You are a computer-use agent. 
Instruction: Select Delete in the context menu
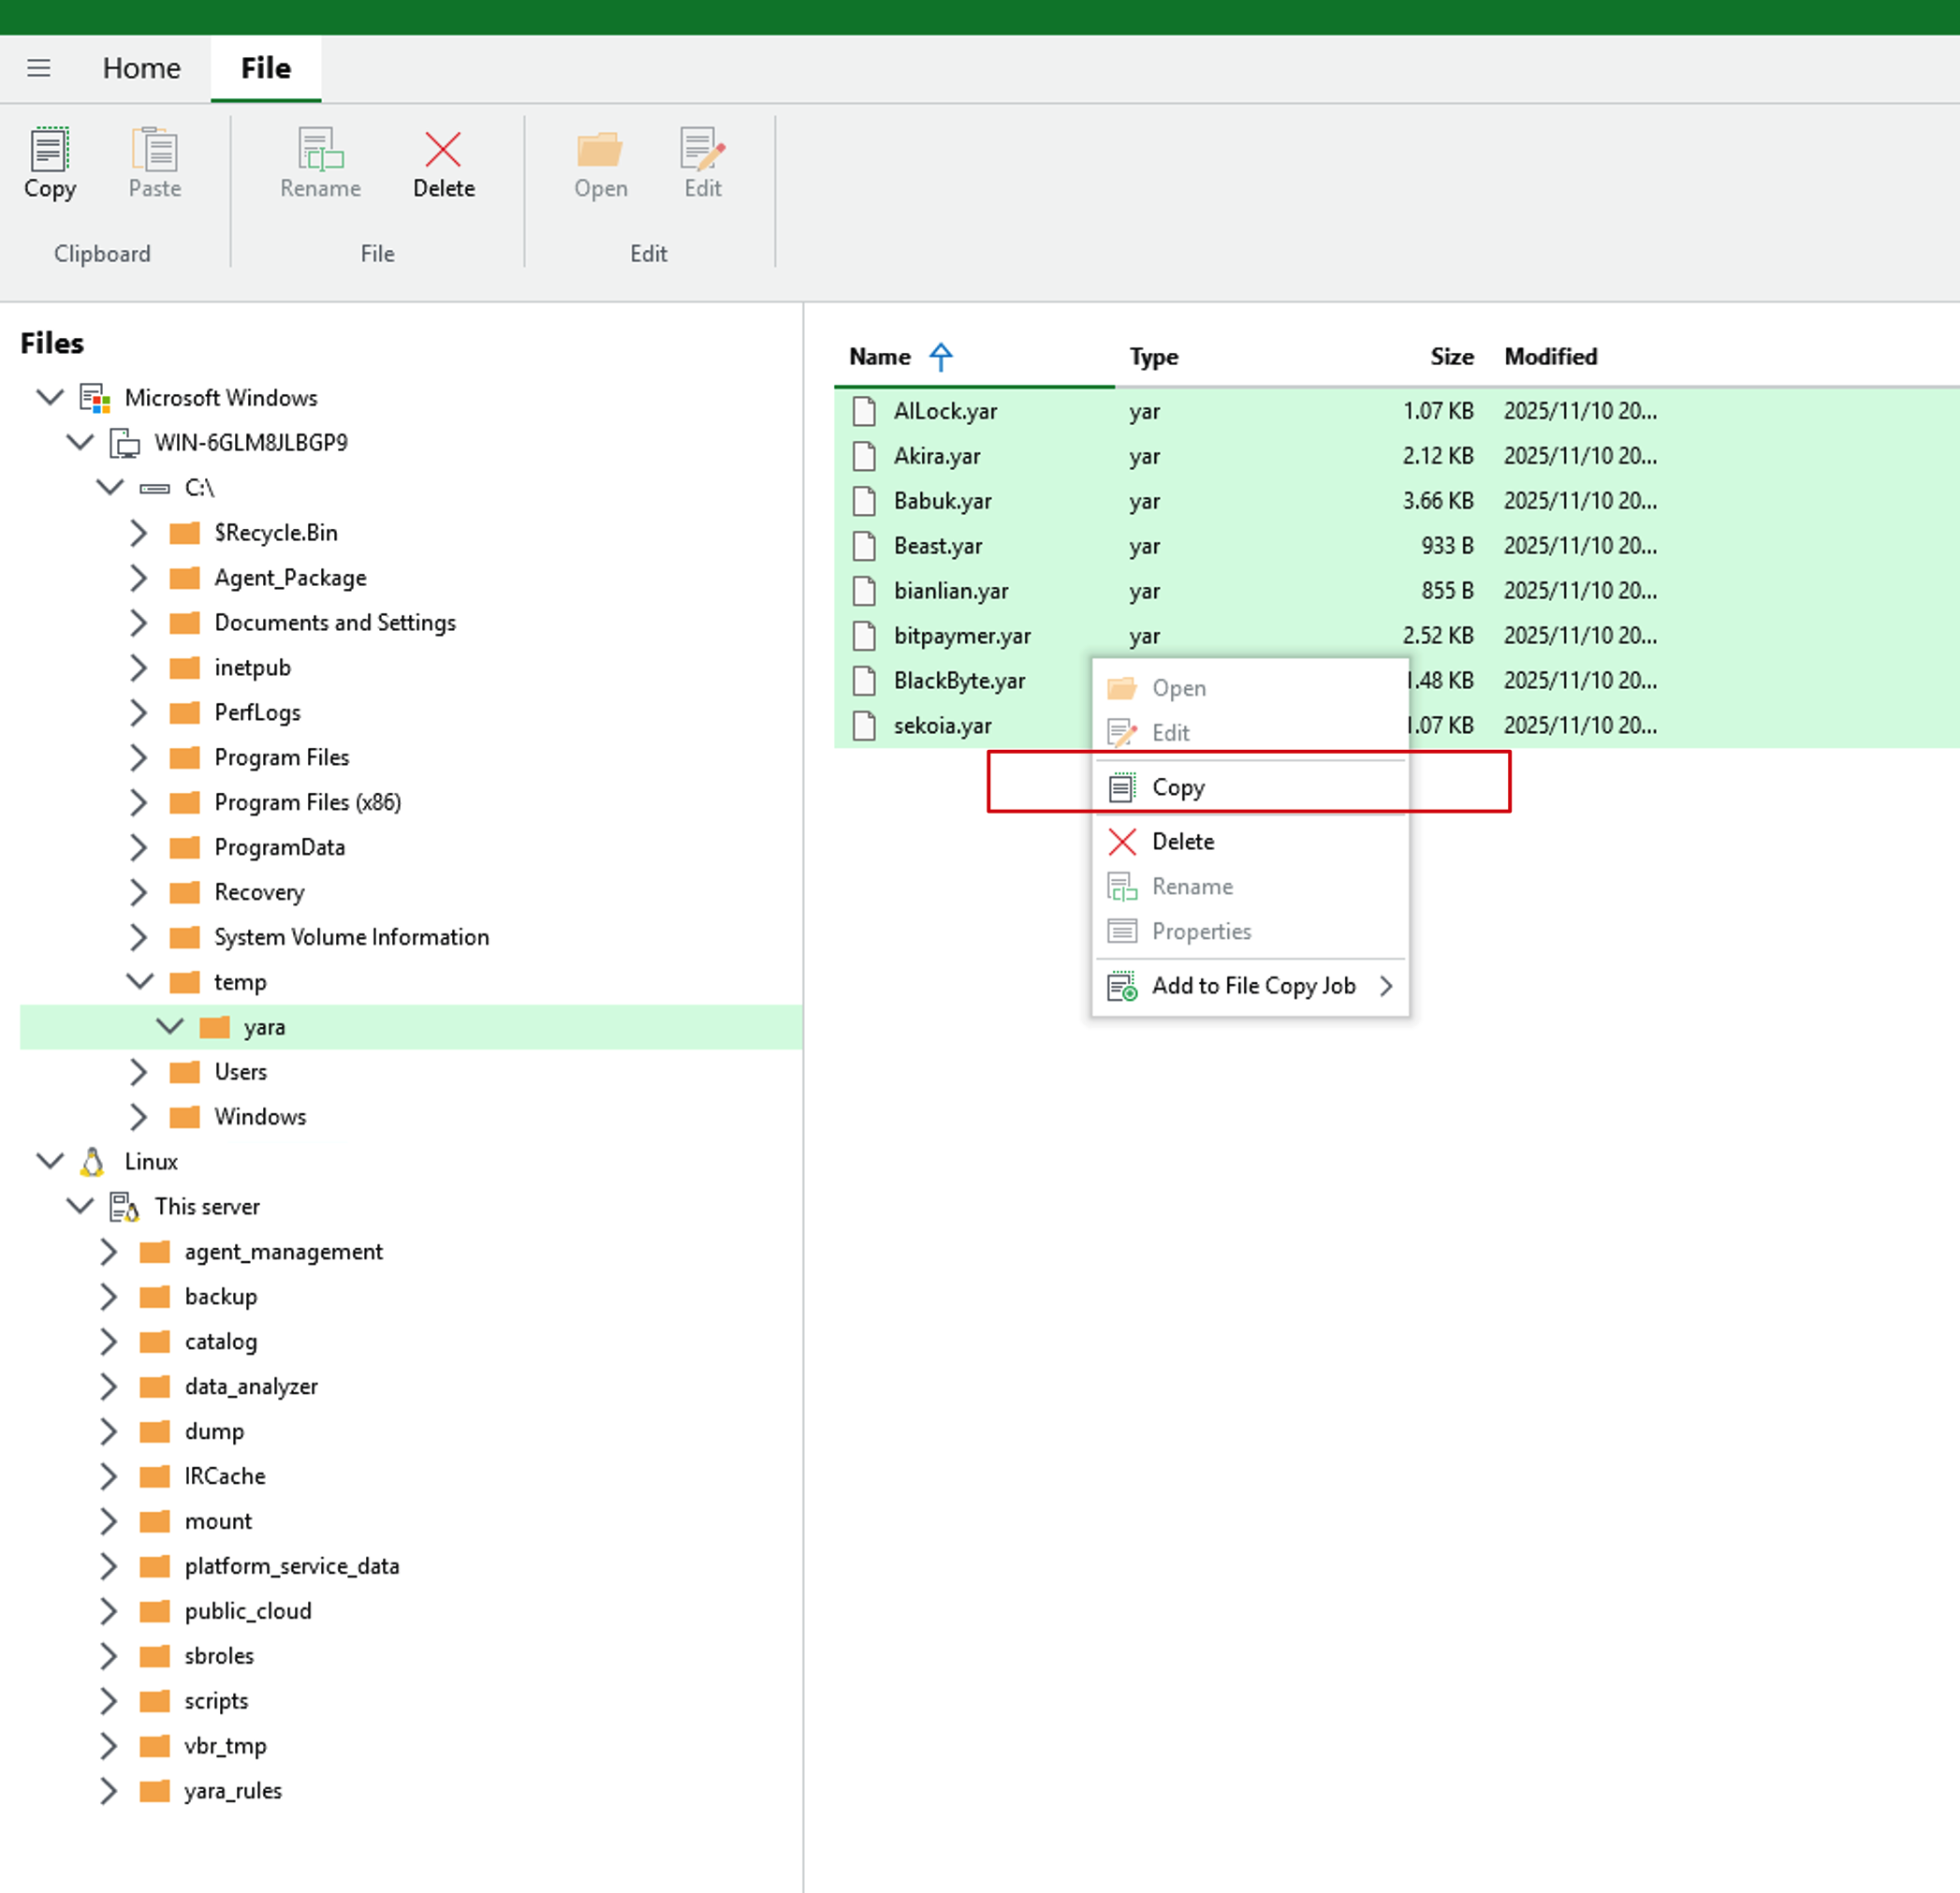click(1182, 841)
